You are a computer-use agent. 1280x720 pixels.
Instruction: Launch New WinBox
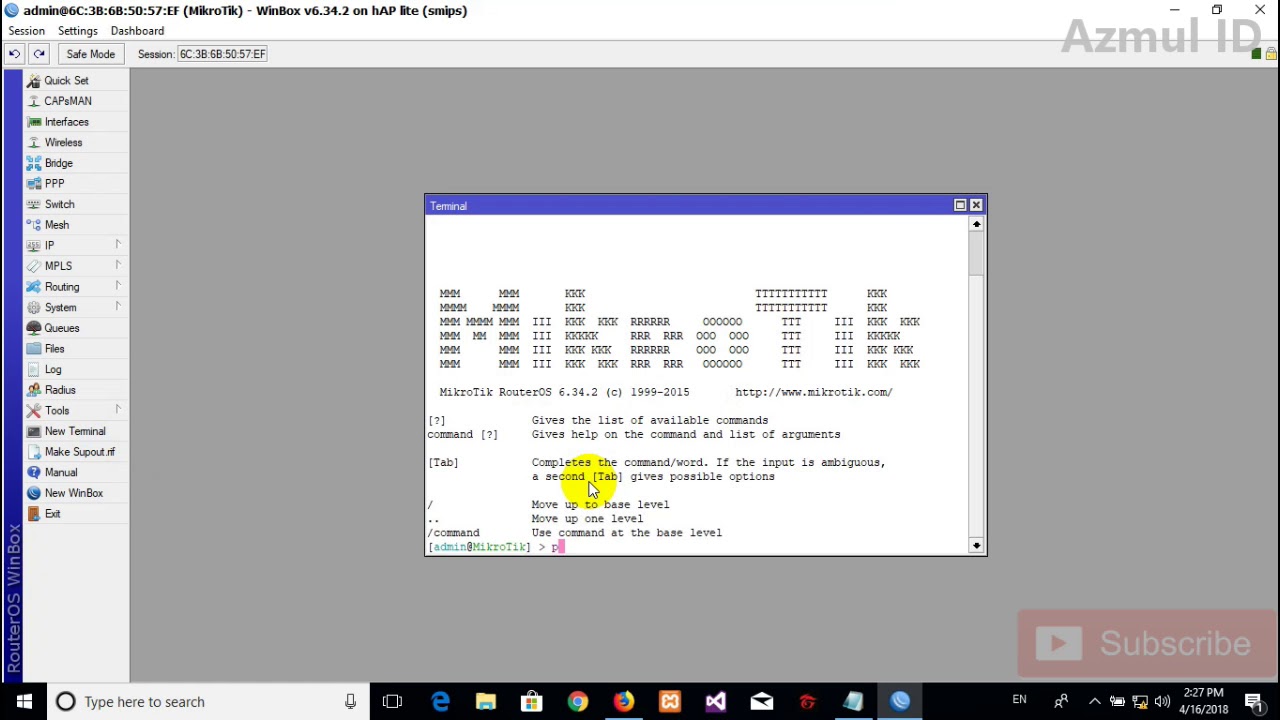tap(73, 493)
